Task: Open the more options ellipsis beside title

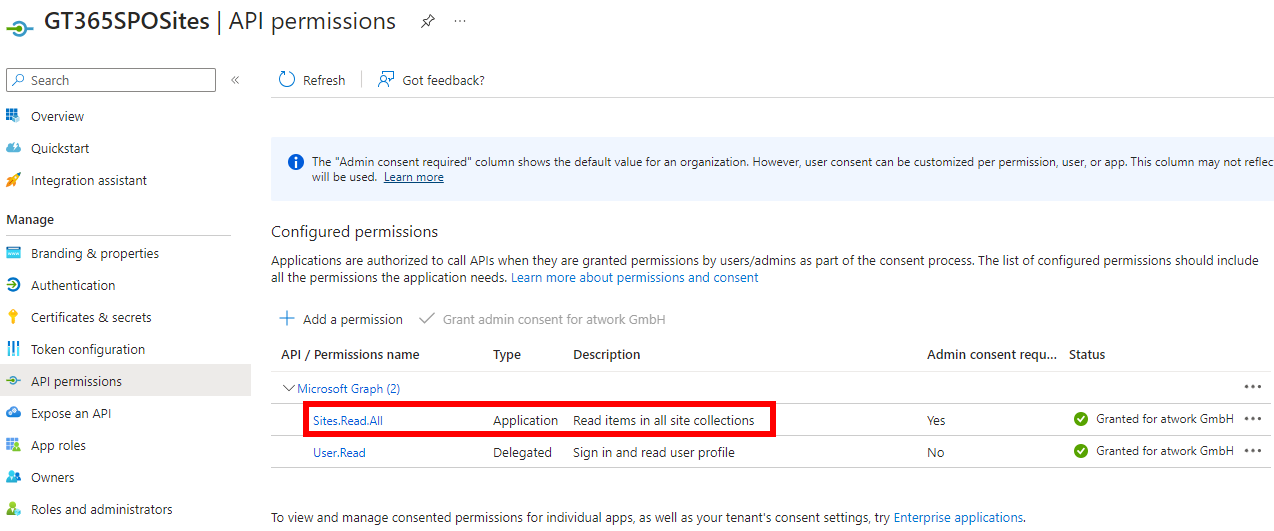Action: (460, 20)
